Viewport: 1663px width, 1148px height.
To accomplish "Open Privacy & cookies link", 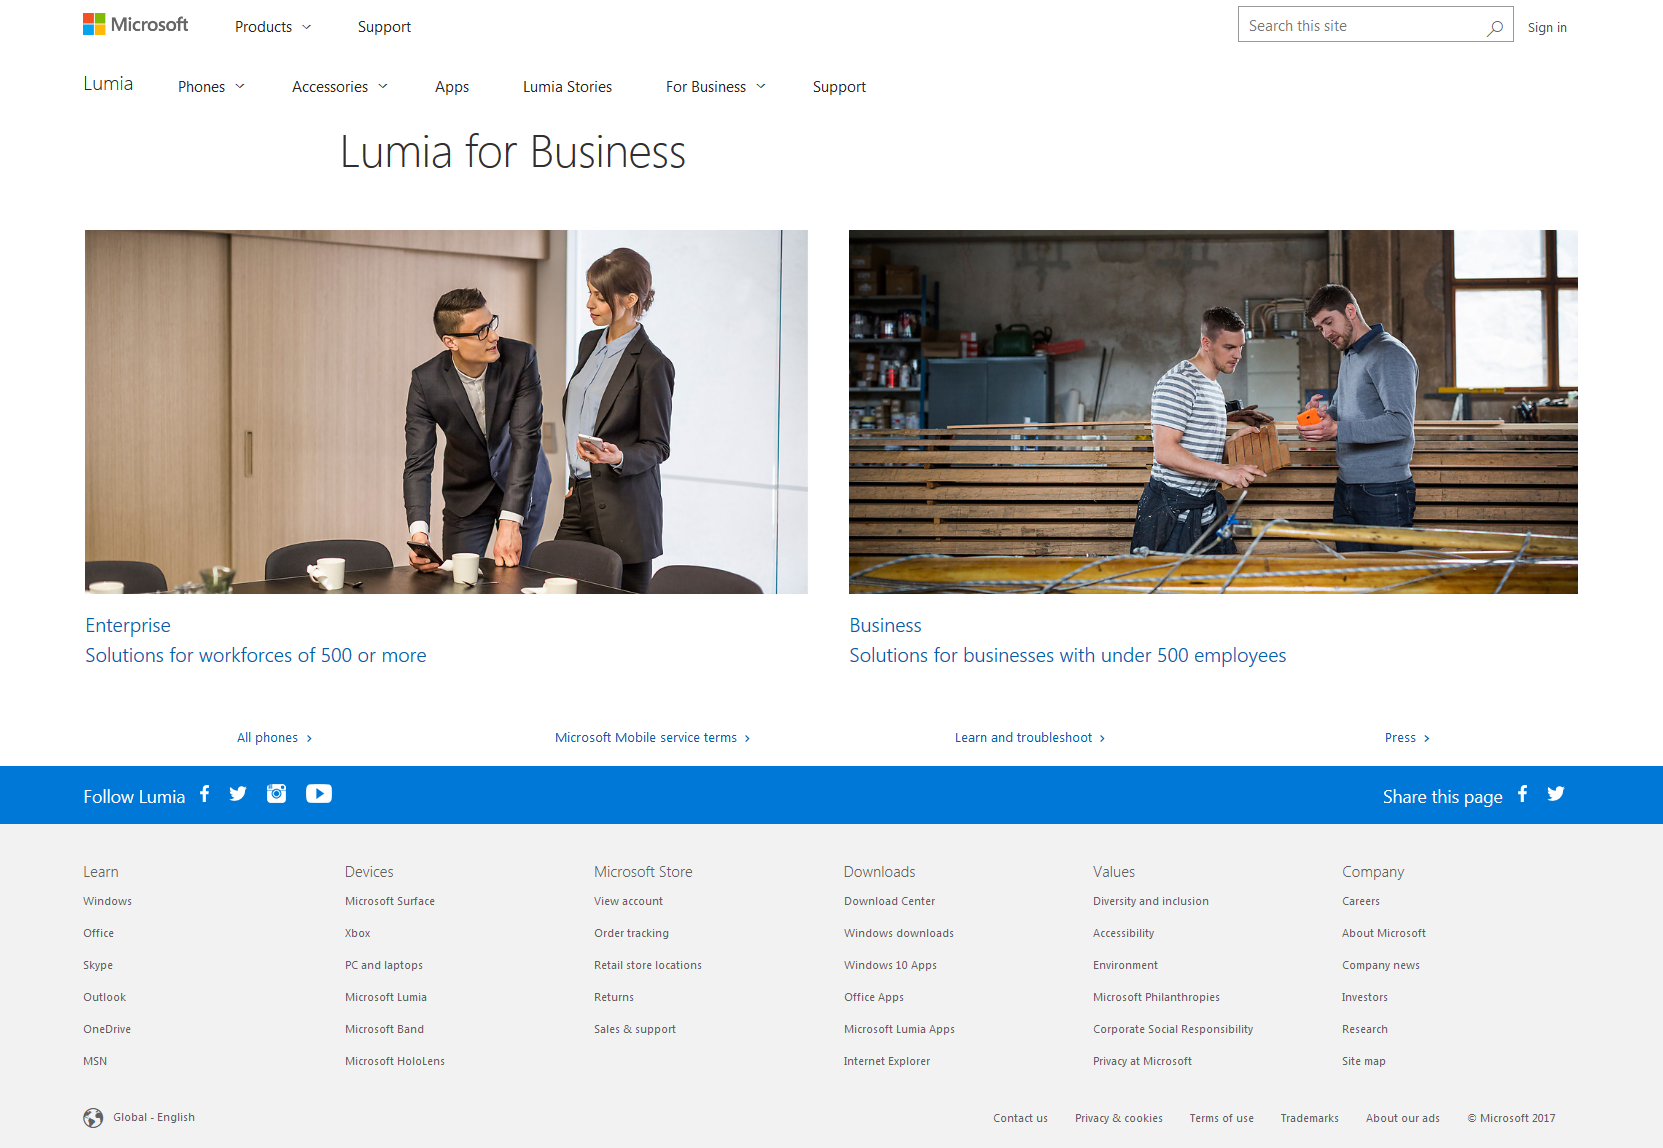I will tap(1119, 1118).
